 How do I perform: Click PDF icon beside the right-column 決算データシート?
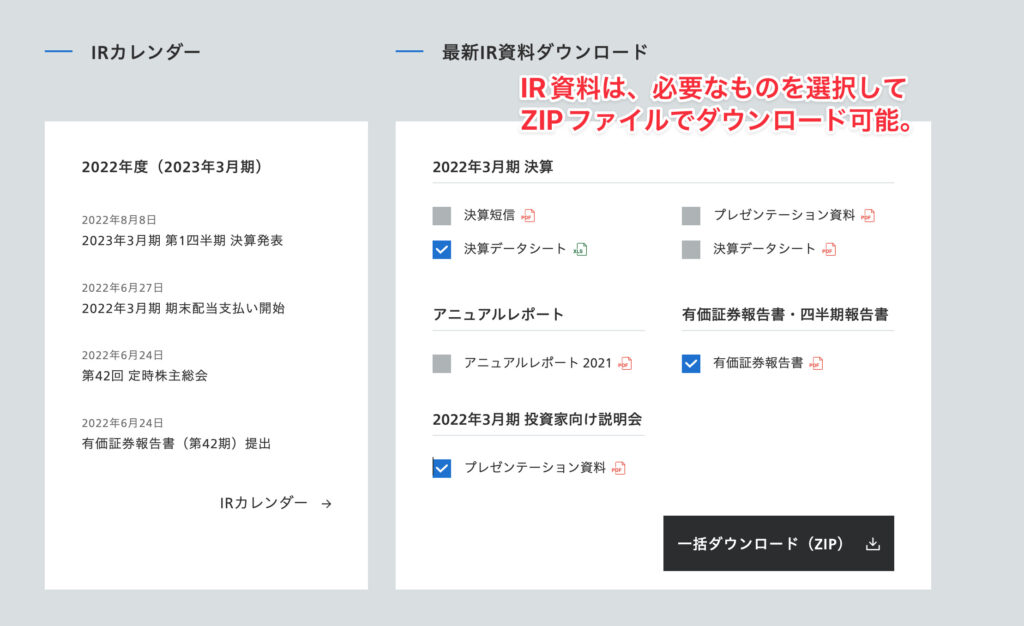(x=829, y=250)
